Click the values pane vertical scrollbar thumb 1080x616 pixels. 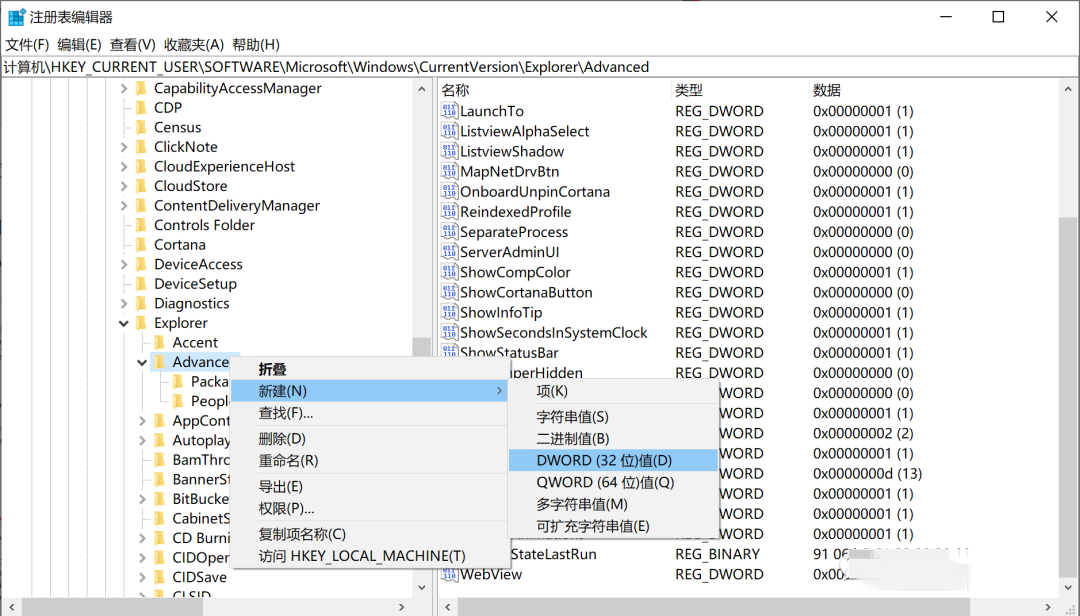(x=1068, y=398)
